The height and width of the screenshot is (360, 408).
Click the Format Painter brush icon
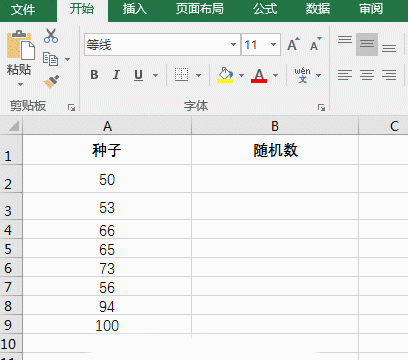[51, 81]
